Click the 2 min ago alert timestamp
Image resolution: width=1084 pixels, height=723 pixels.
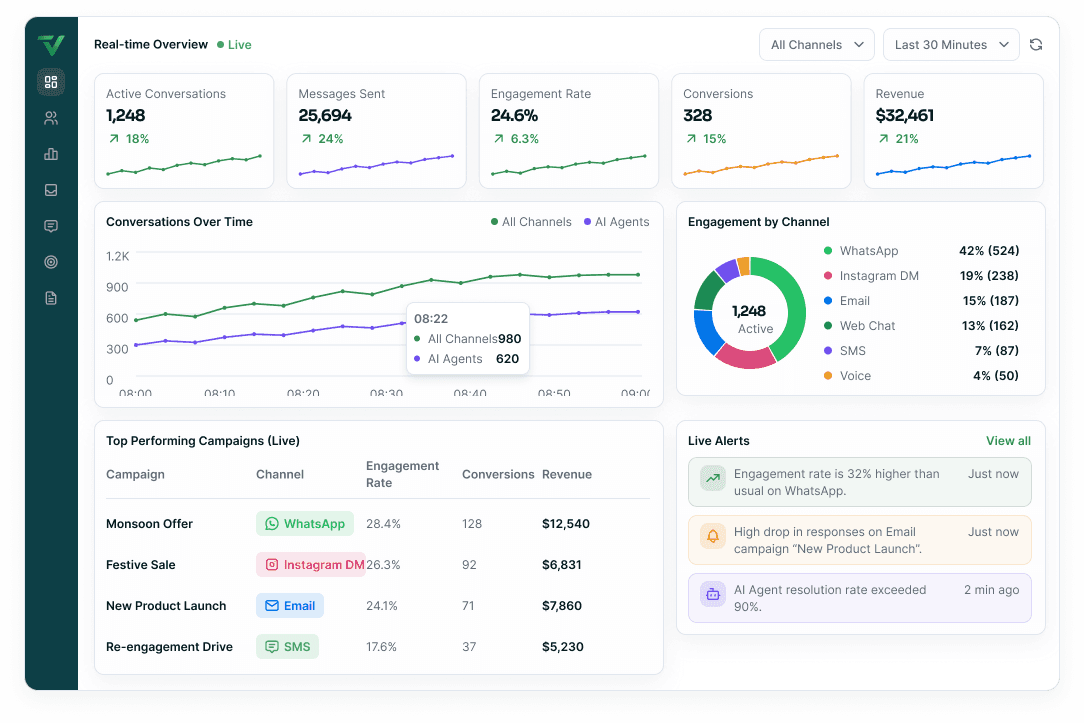point(991,590)
